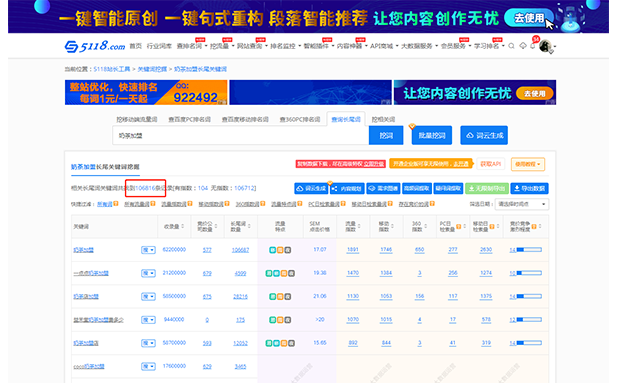Screen dimensions: 628x384
Task: Click the 所有流量词 quick filter
Action: [137, 204]
